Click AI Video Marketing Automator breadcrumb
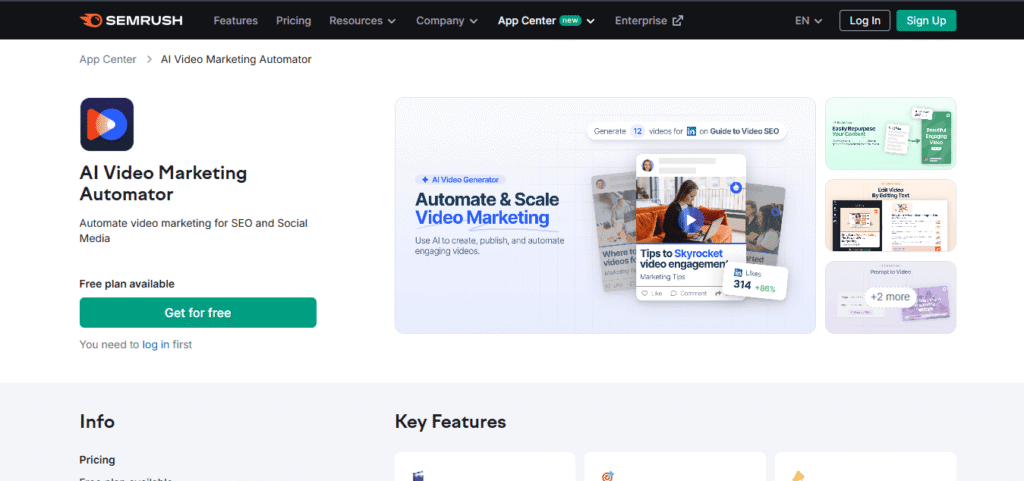The image size is (1024, 481). [236, 59]
